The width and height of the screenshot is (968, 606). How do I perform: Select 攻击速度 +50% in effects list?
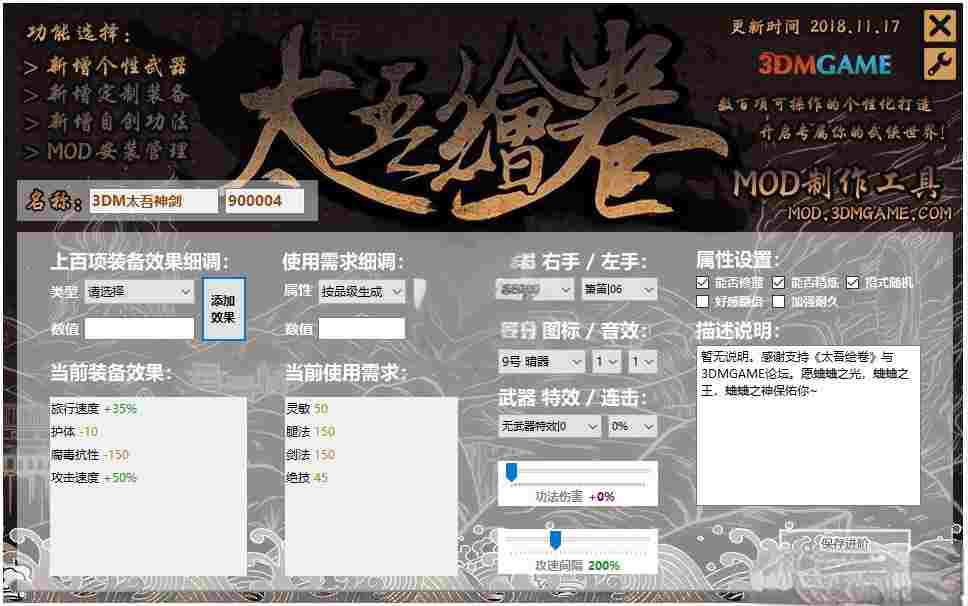(x=94, y=478)
